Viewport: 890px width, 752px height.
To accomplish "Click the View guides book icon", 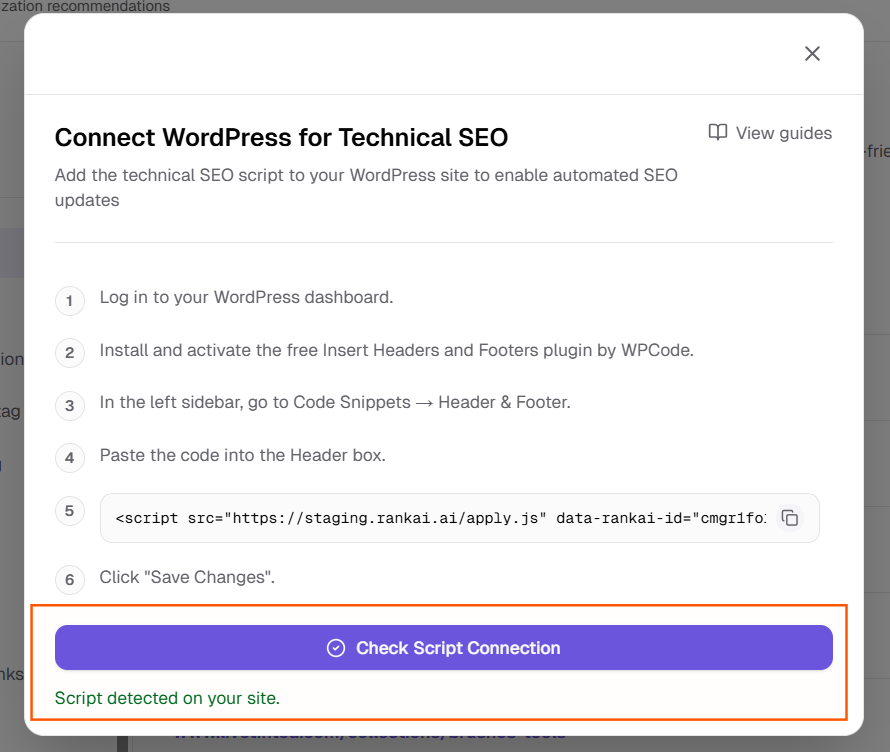I will [x=718, y=132].
